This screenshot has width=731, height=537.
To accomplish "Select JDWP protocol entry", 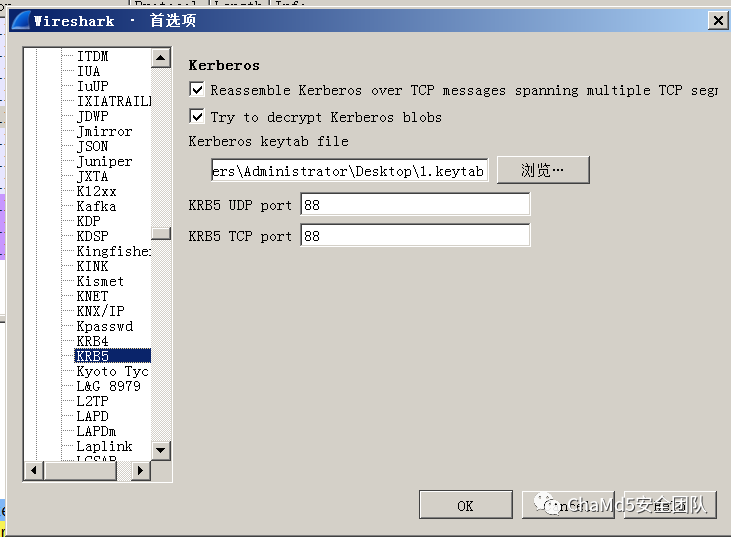I will [x=92, y=116].
